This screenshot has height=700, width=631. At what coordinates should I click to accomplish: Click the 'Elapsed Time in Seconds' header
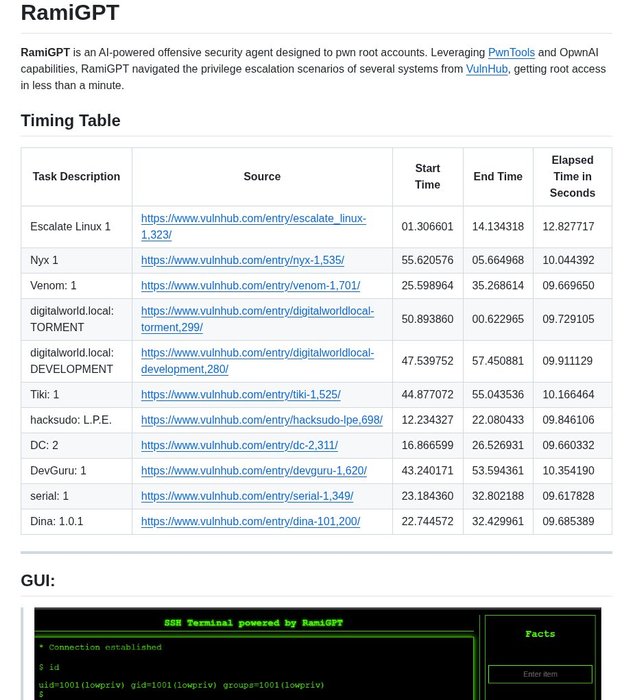(x=572, y=177)
